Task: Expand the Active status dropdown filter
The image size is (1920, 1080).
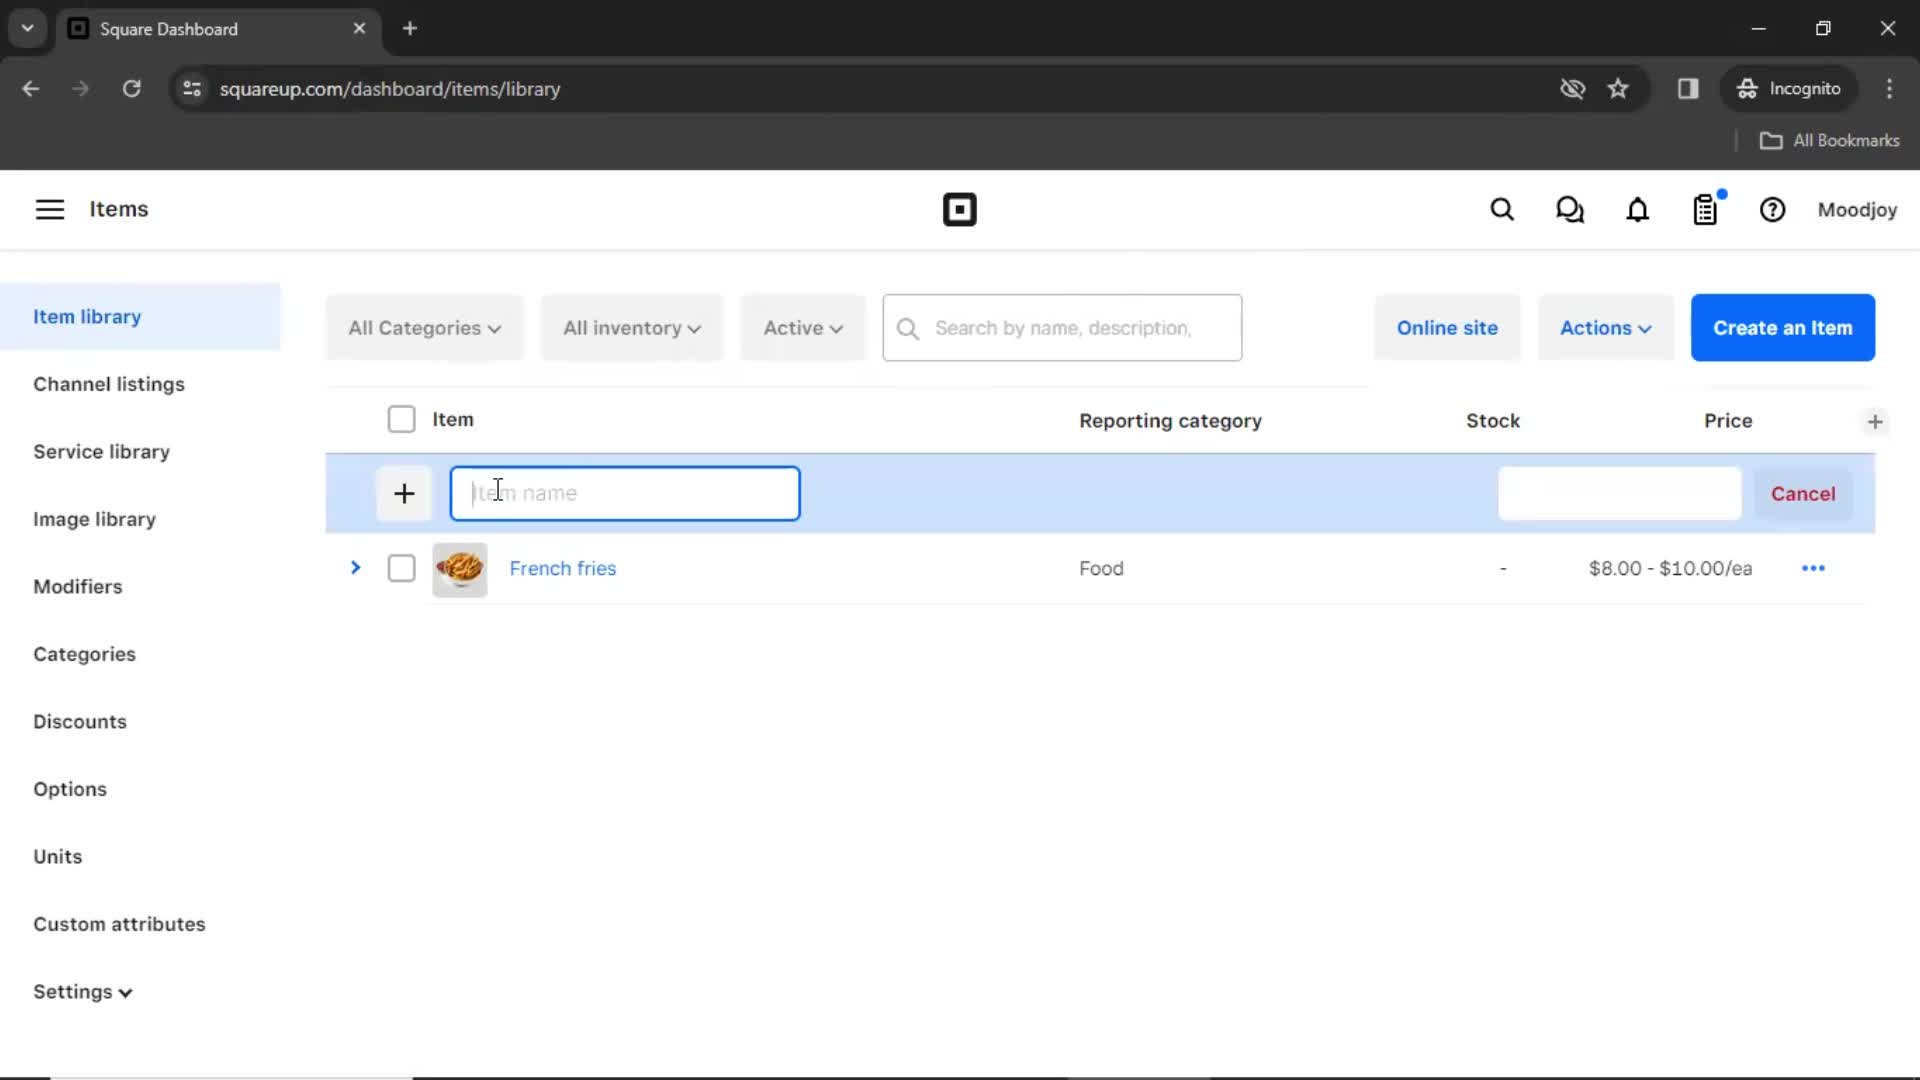Action: (x=802, y=328)
